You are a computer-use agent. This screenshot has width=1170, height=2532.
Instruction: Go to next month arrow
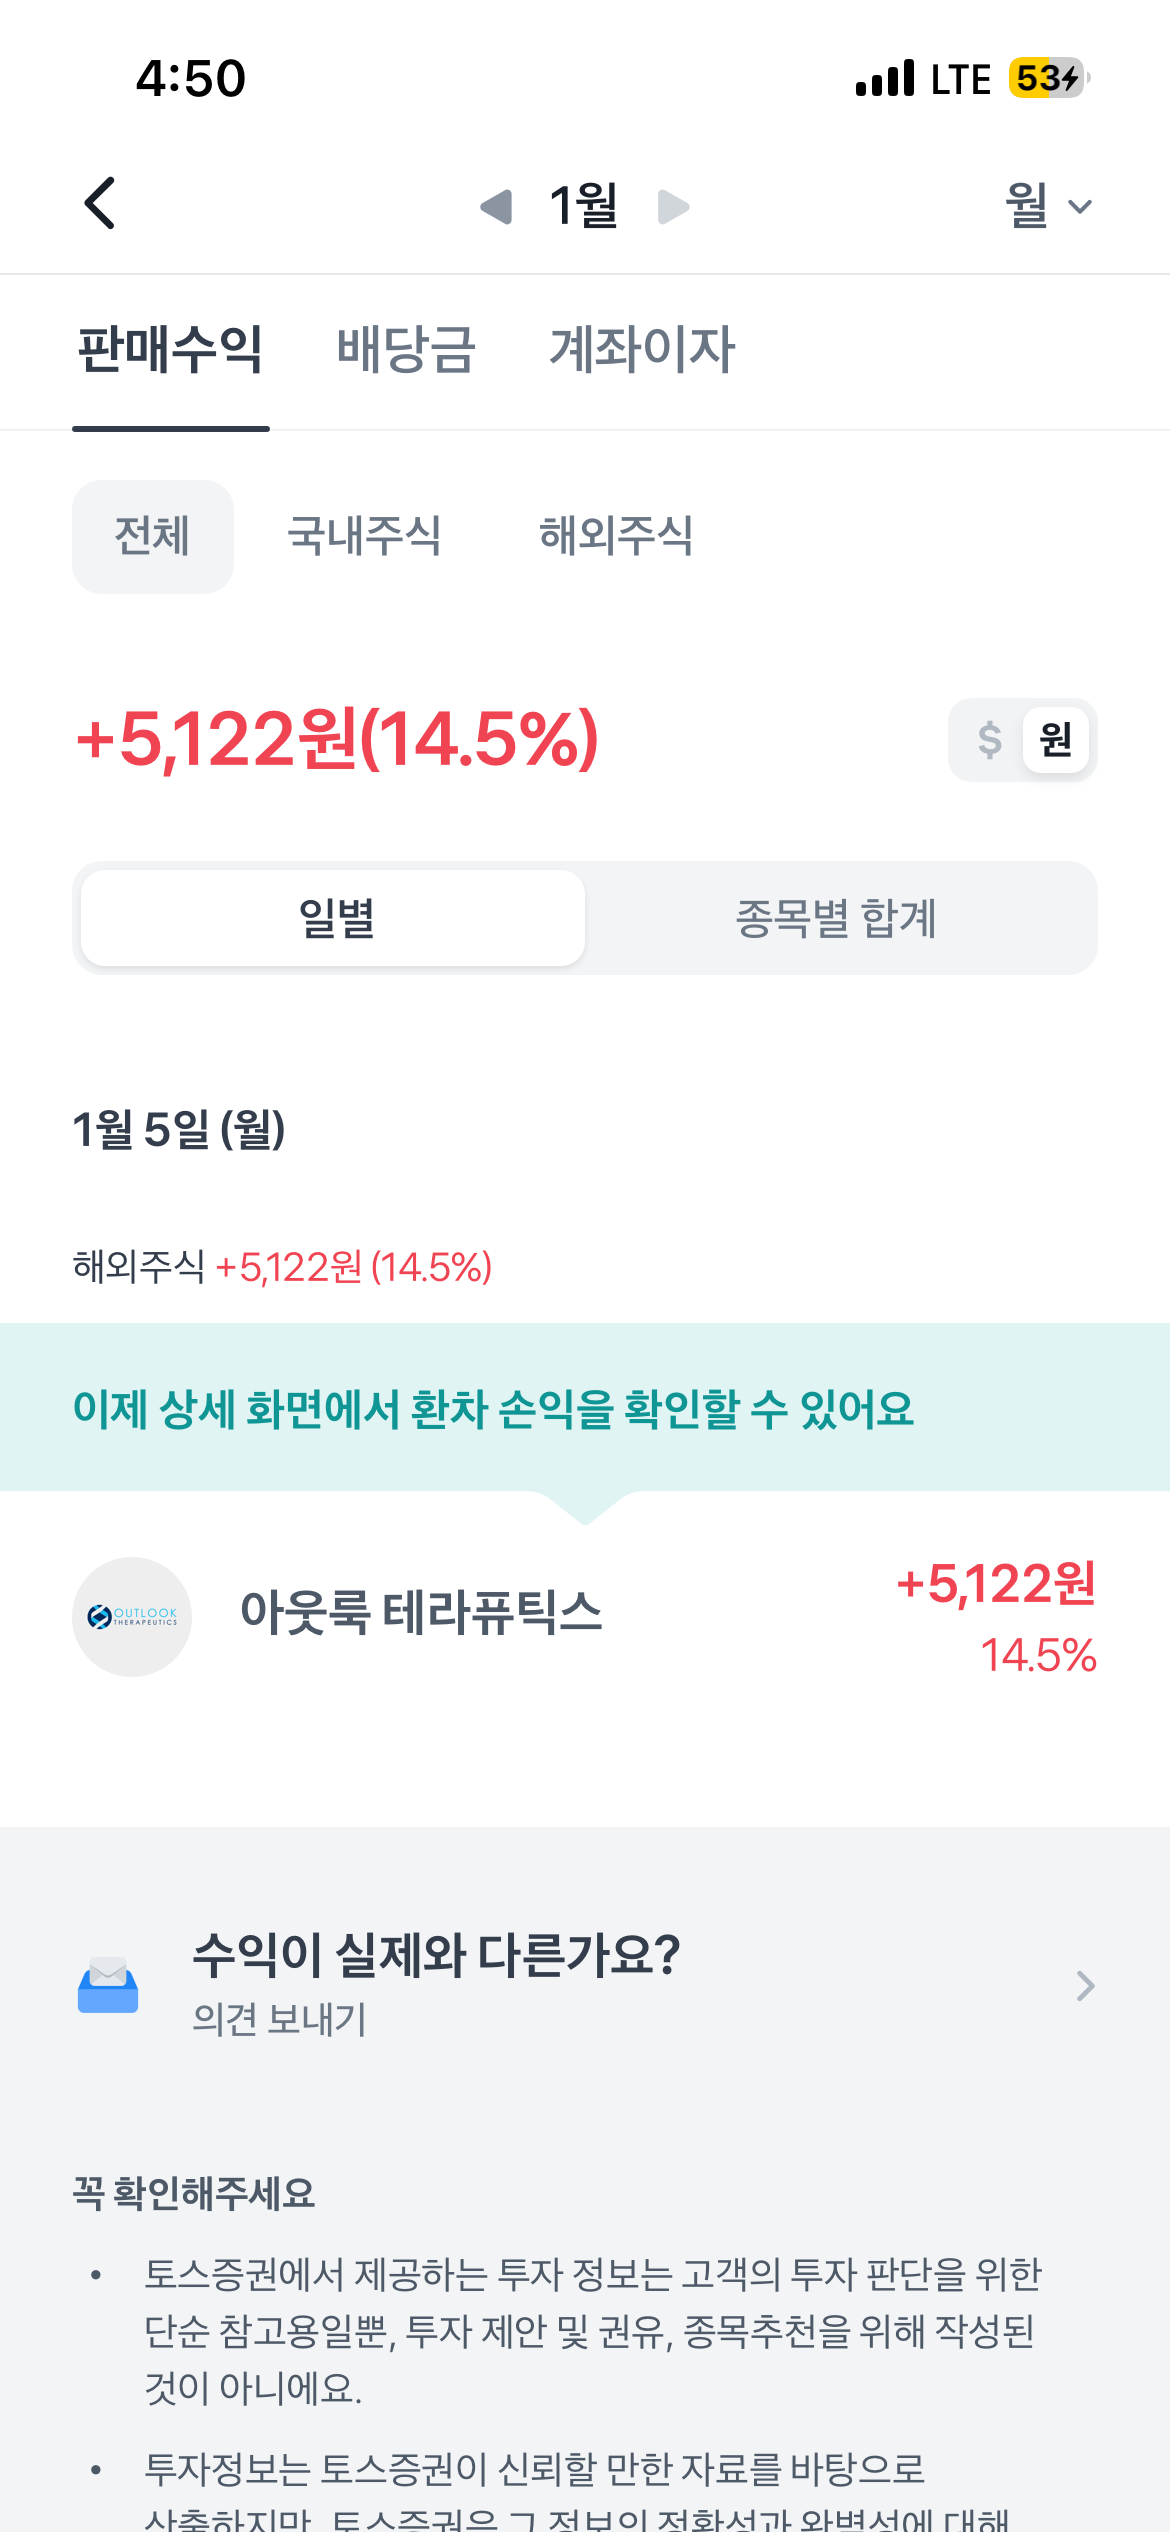pyautogui.click(x=673, y=207)
